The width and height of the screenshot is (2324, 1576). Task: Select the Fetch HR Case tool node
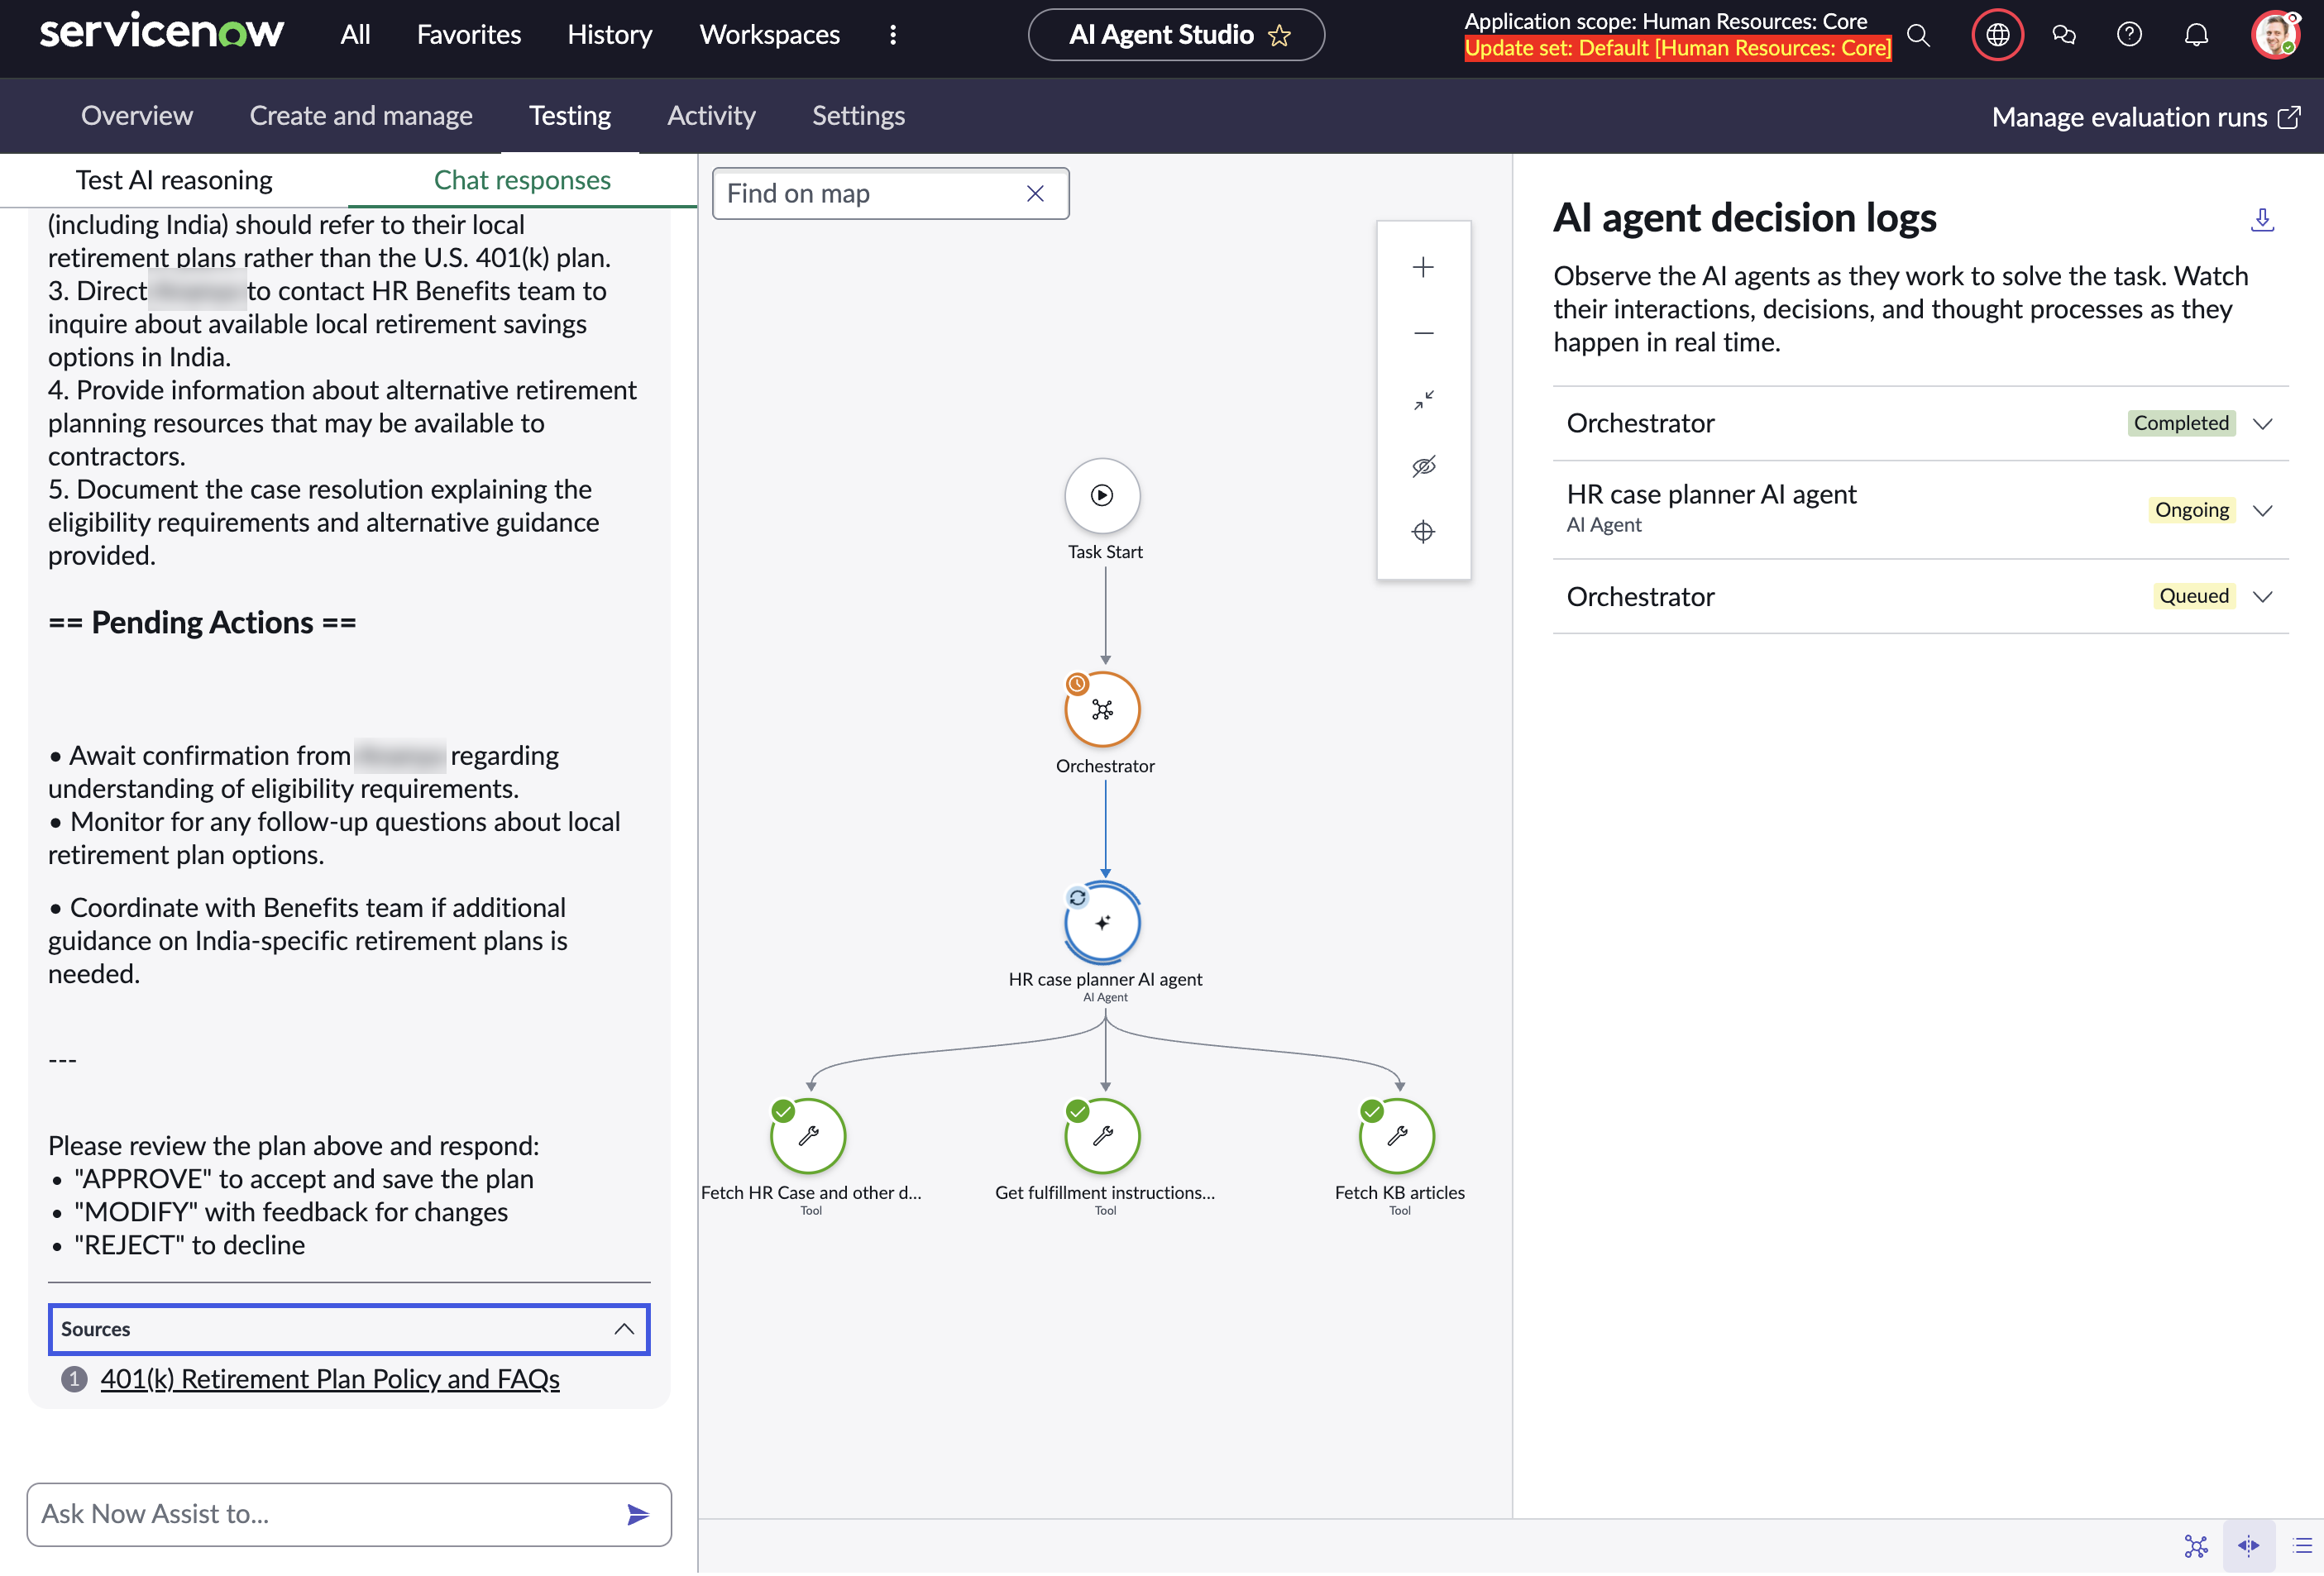pos(808,1136)
